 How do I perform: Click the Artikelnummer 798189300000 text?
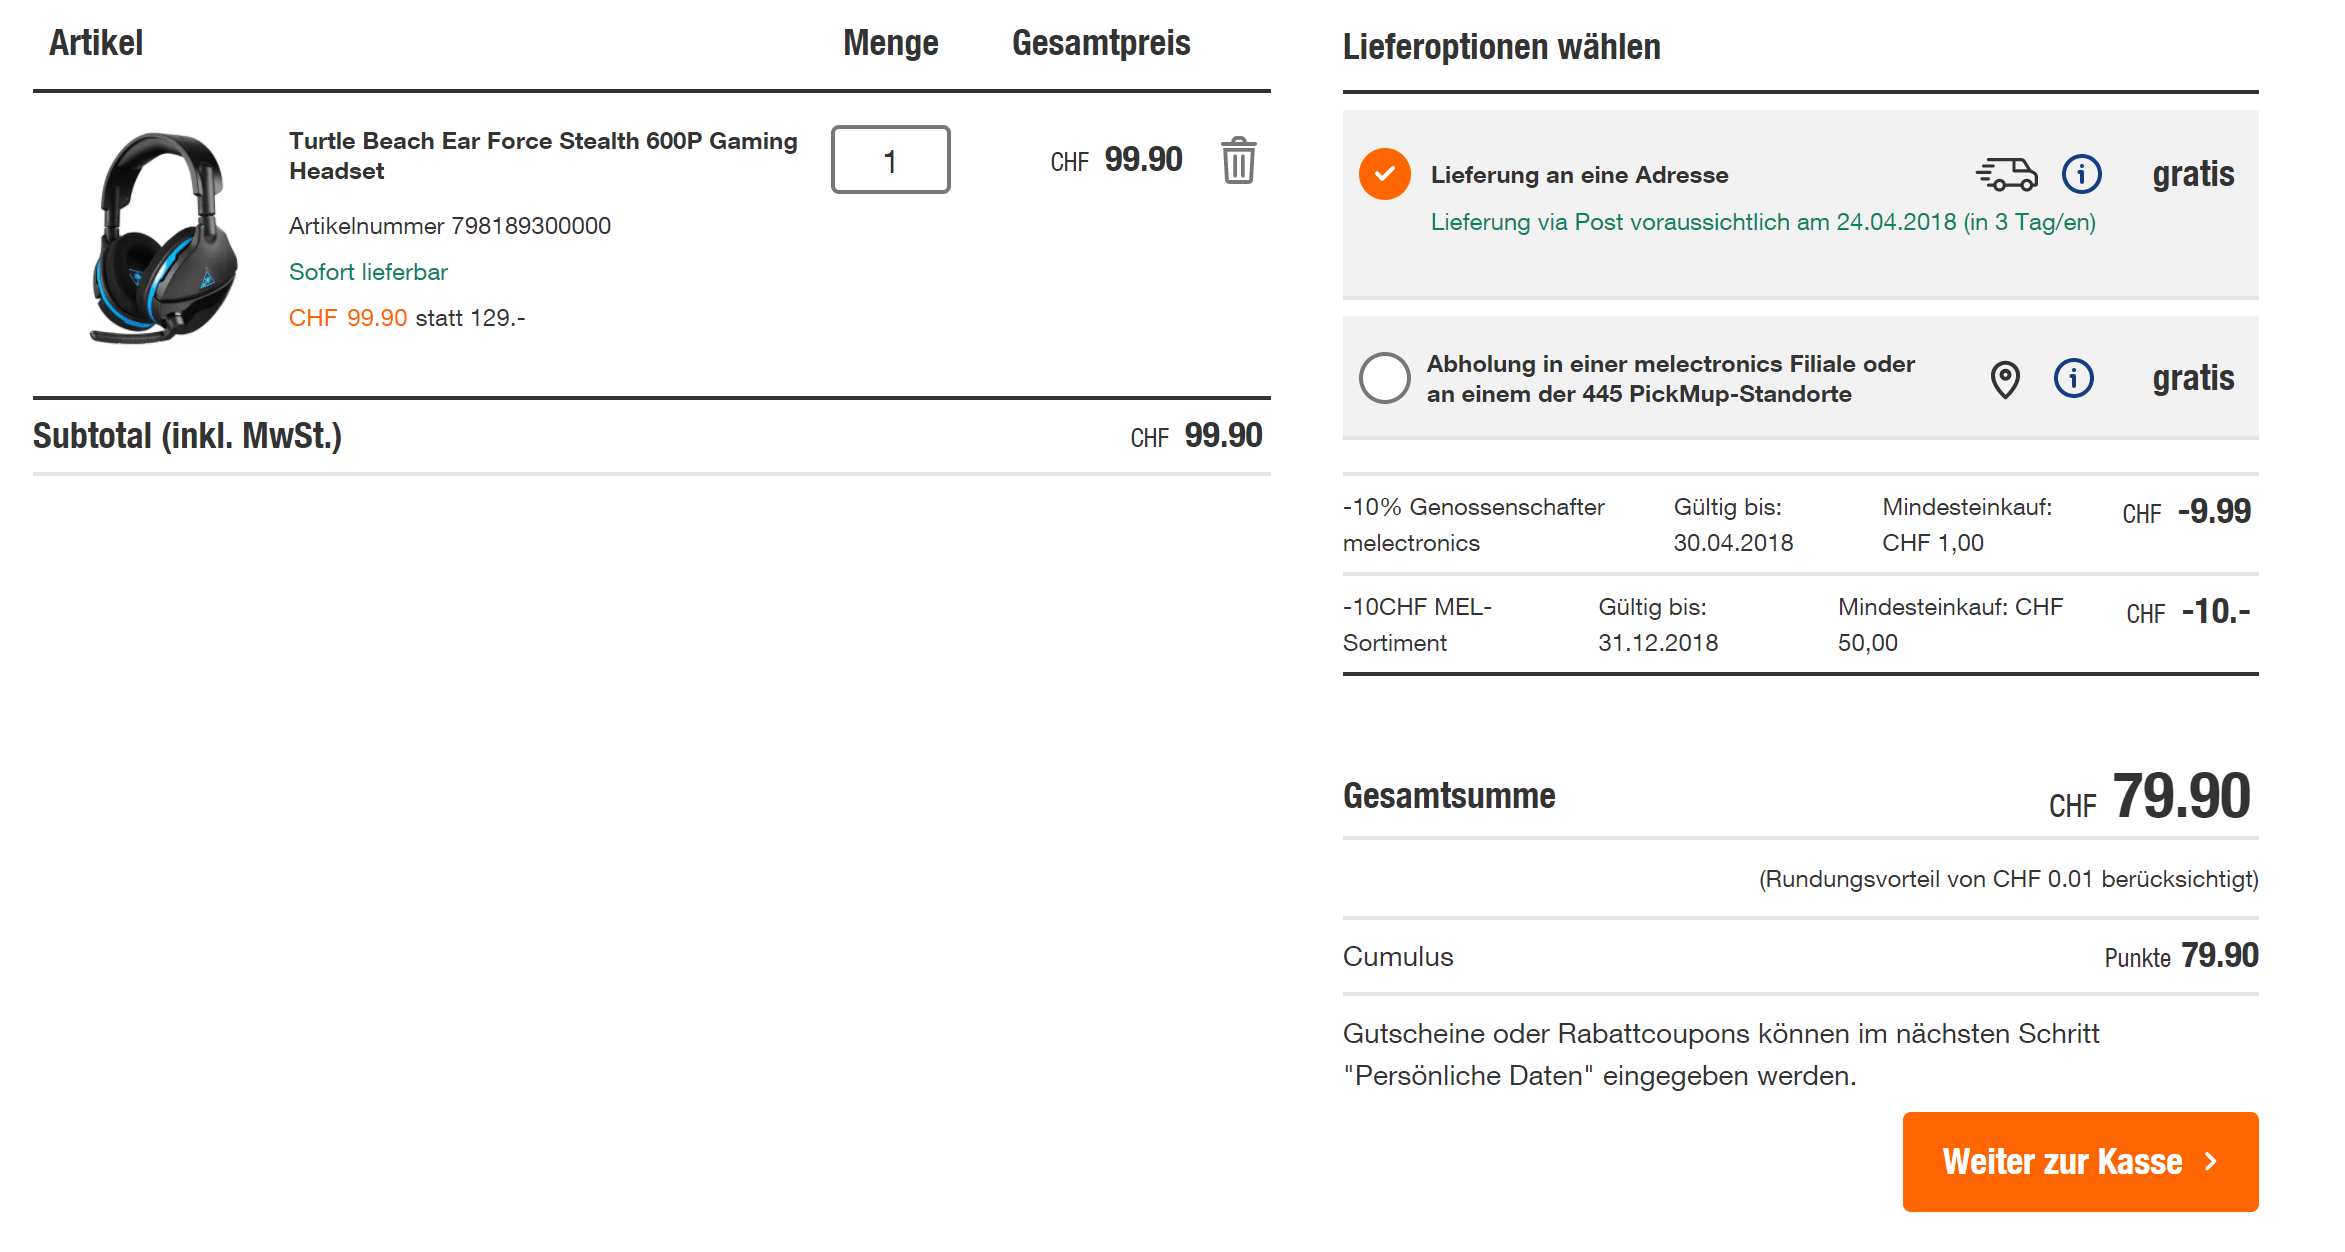pyautogui.click(x=449, y=226)
